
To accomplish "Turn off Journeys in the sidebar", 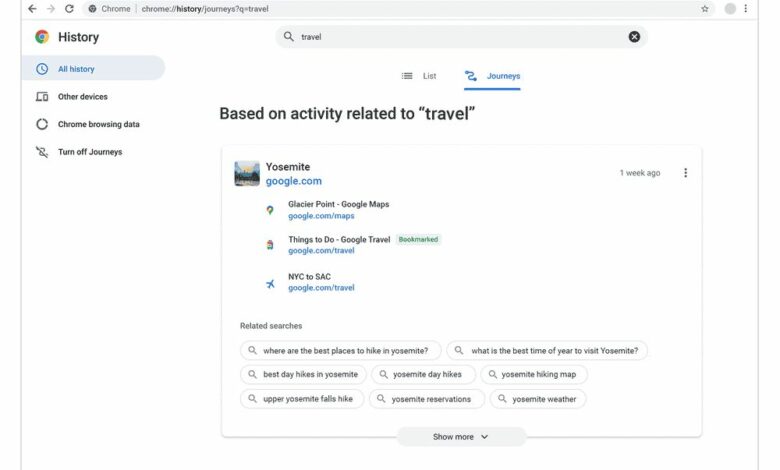I will pos(89,152).
